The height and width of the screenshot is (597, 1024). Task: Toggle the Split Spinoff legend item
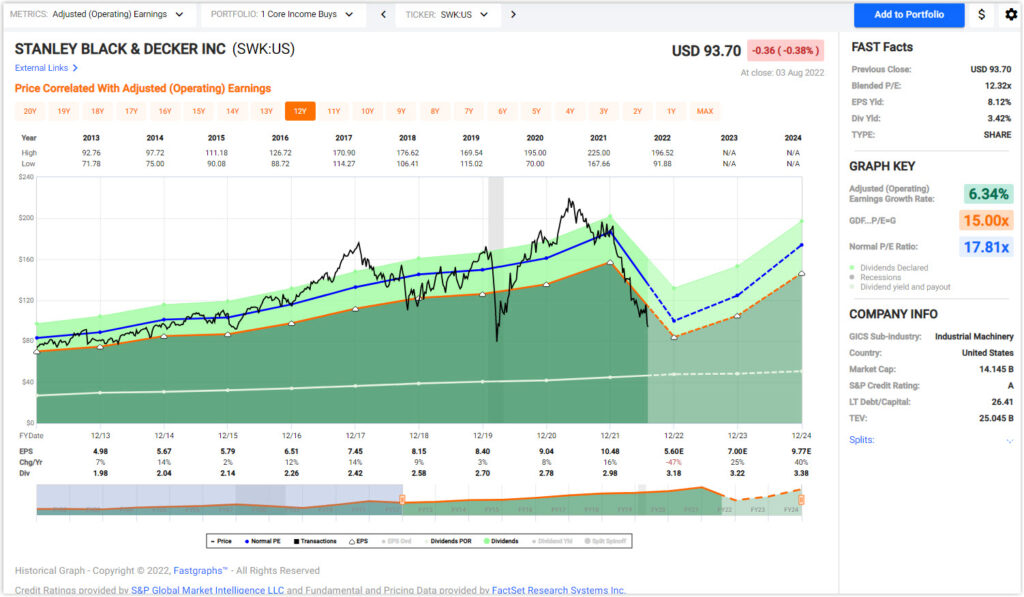click(605, 541)
